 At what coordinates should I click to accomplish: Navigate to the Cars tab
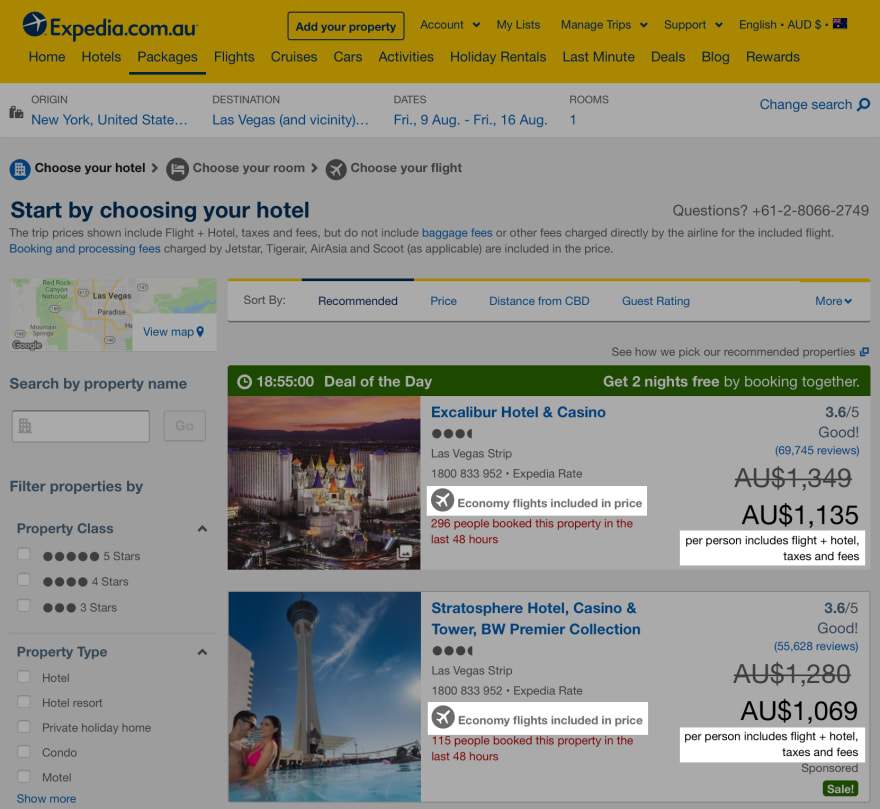[348, 57]
